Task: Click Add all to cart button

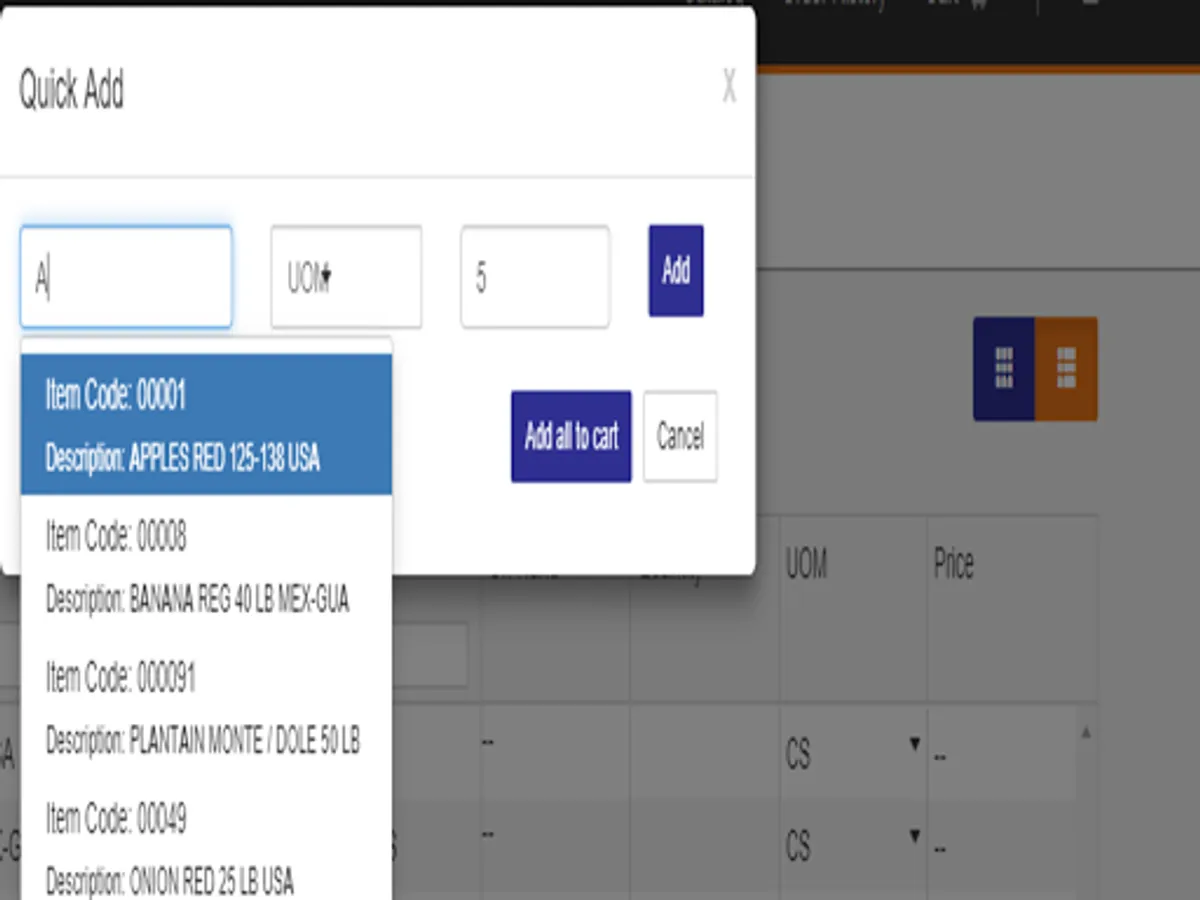Action: pos(571,436)
